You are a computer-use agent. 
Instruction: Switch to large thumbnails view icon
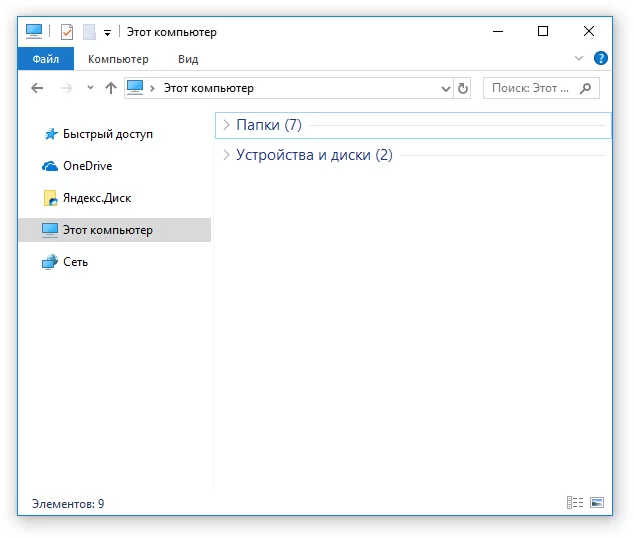click(597, 502)
